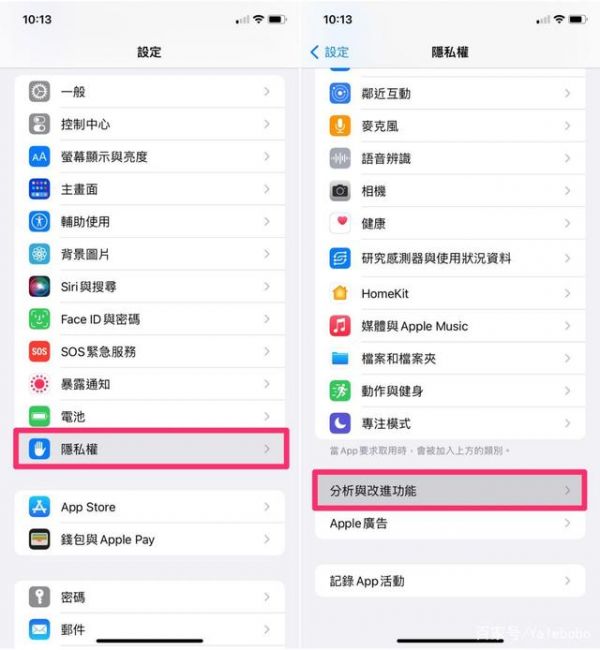The height and width of the screenshot is (650, 600).
Task: Select 錢包與 Apple Pay label
Action: 108,539
